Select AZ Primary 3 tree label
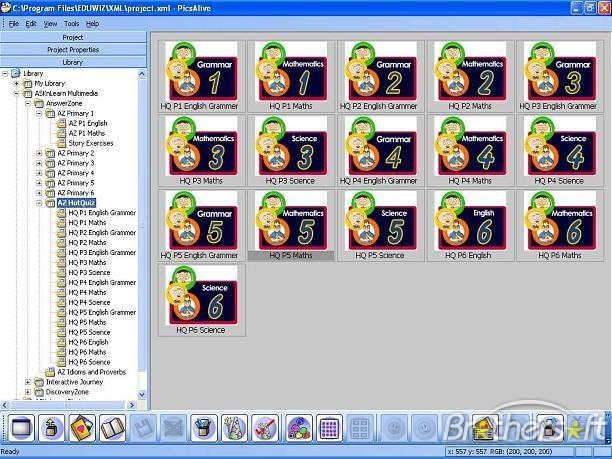 pos(76,163)
